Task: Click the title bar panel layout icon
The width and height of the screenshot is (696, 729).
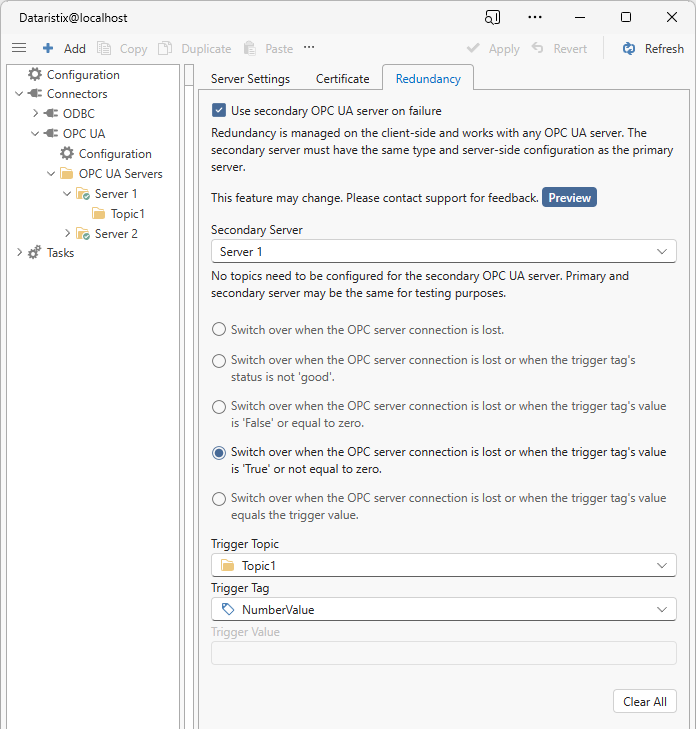Action: [x=492, y=17]
